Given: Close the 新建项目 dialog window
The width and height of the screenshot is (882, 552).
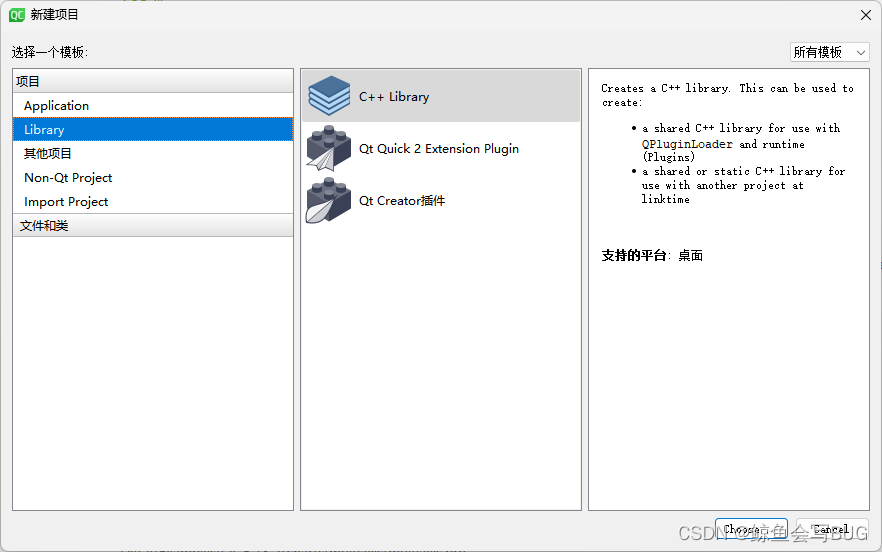Looking at the screenshot, I should 866,15.
